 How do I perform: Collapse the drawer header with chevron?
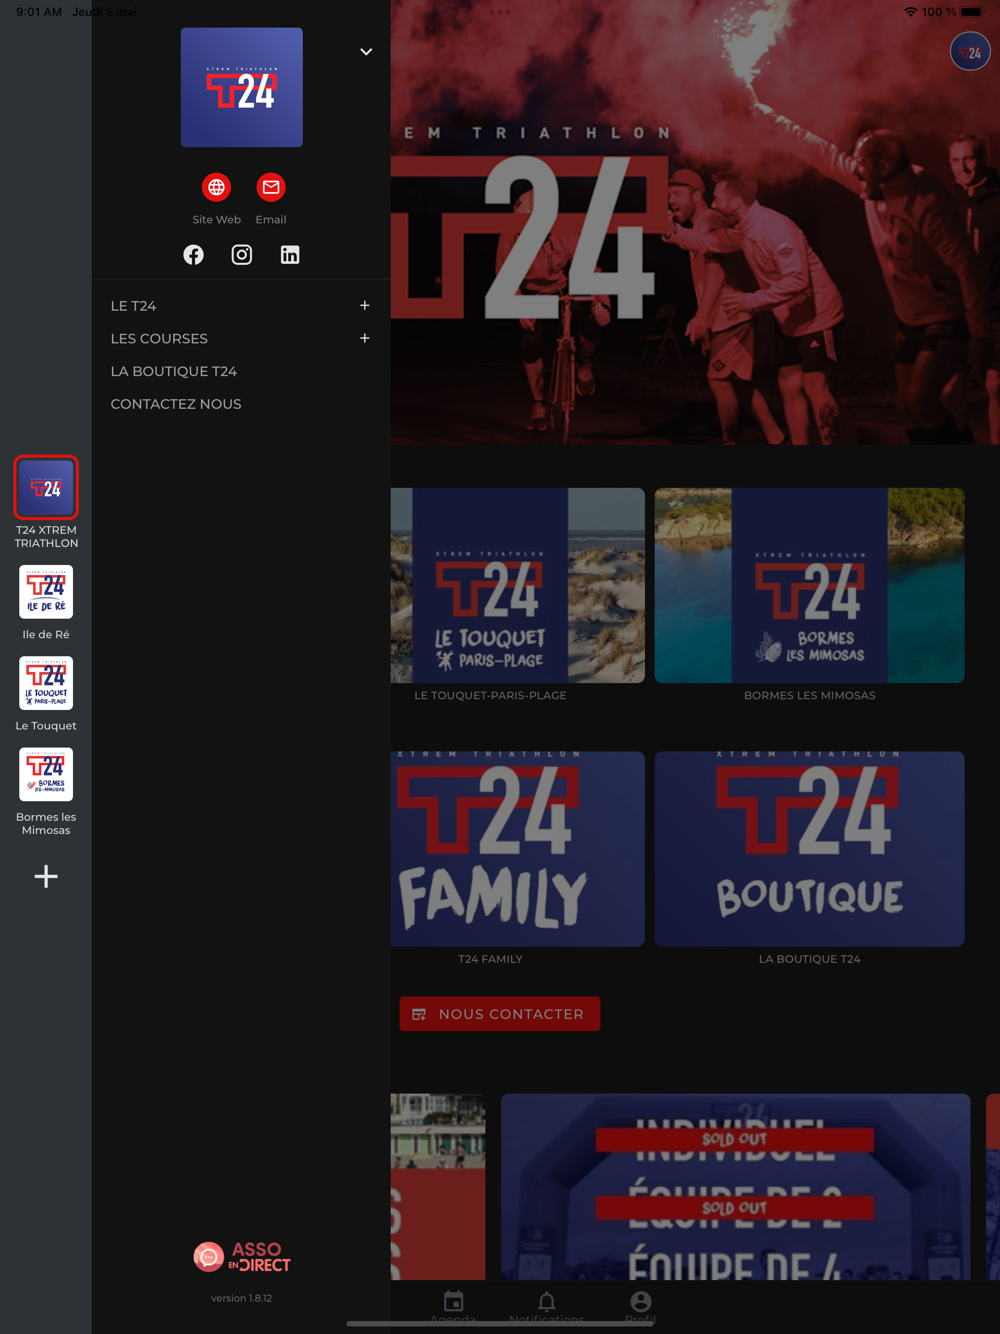click(366, 52)
